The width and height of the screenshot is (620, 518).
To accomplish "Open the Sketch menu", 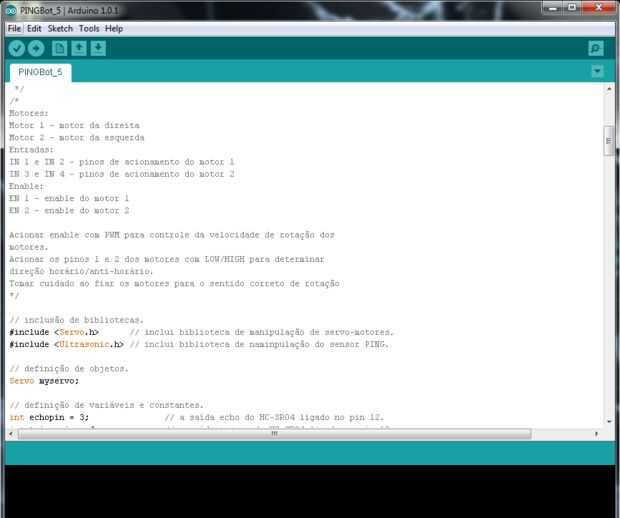I will 60,28.
